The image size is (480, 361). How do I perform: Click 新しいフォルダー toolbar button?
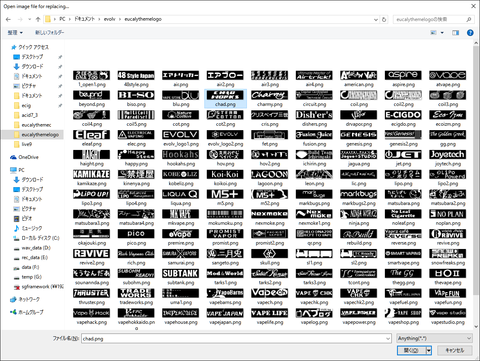point(50,33)
